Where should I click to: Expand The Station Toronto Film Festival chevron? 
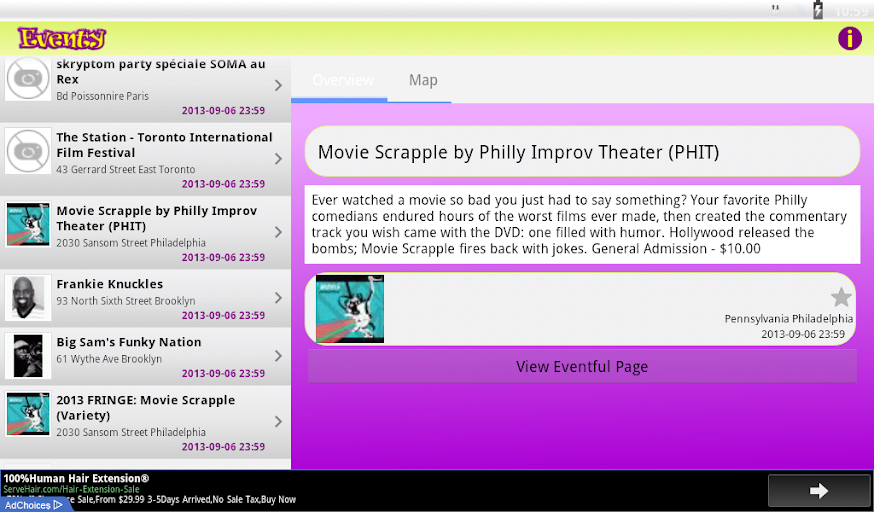(278, 159)
